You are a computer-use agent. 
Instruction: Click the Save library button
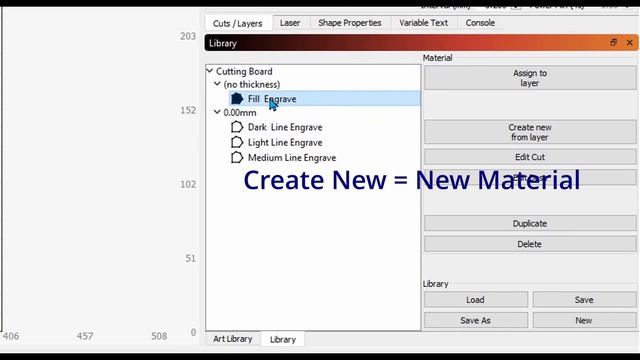coord(584,300)
